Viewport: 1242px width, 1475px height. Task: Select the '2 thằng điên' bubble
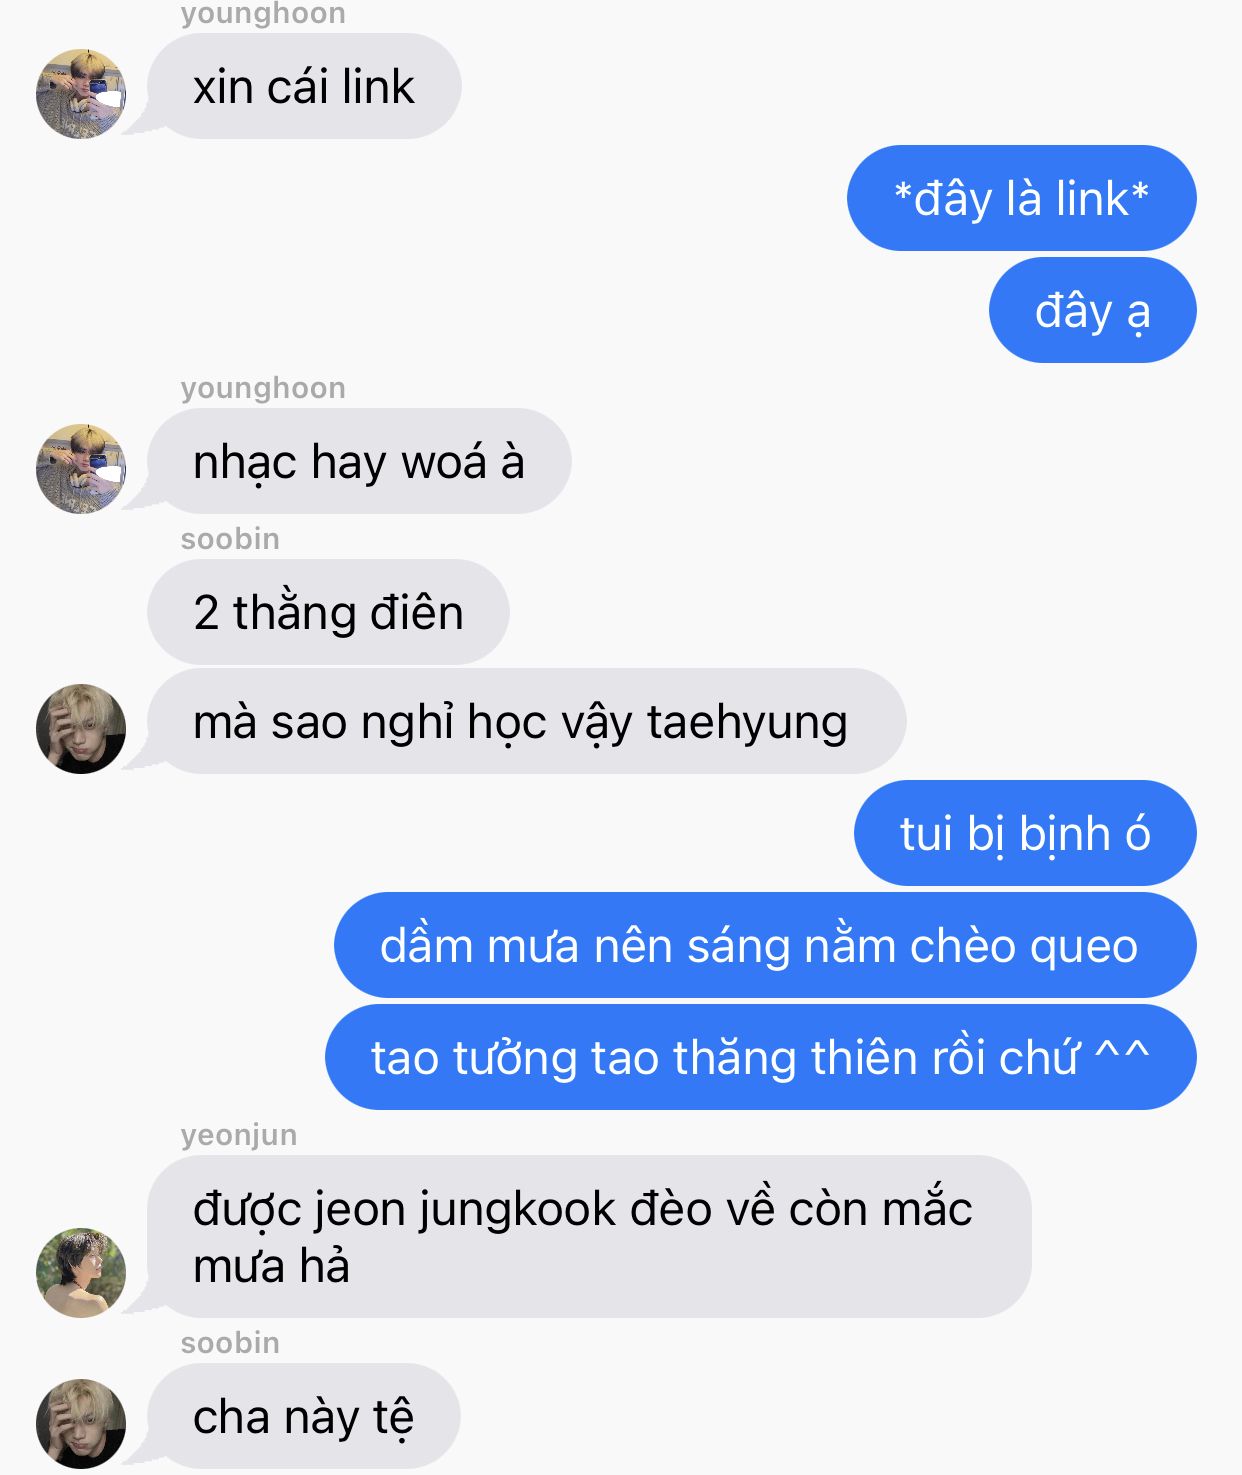(328, 612)
